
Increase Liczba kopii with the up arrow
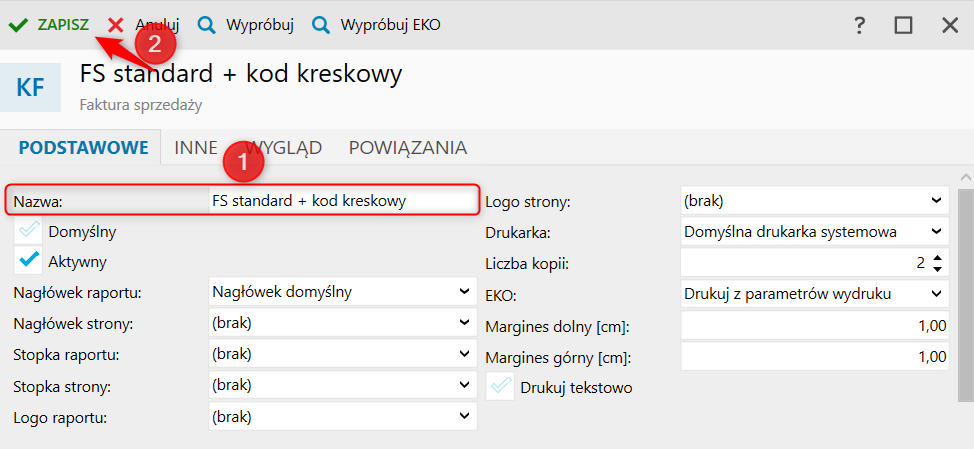click(937, 258)
